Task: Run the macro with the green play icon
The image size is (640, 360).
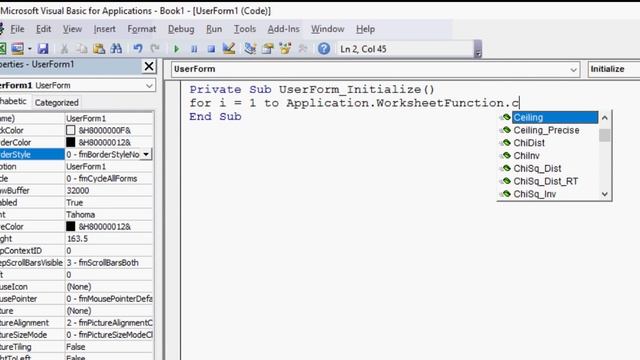Action: [176, 49]
